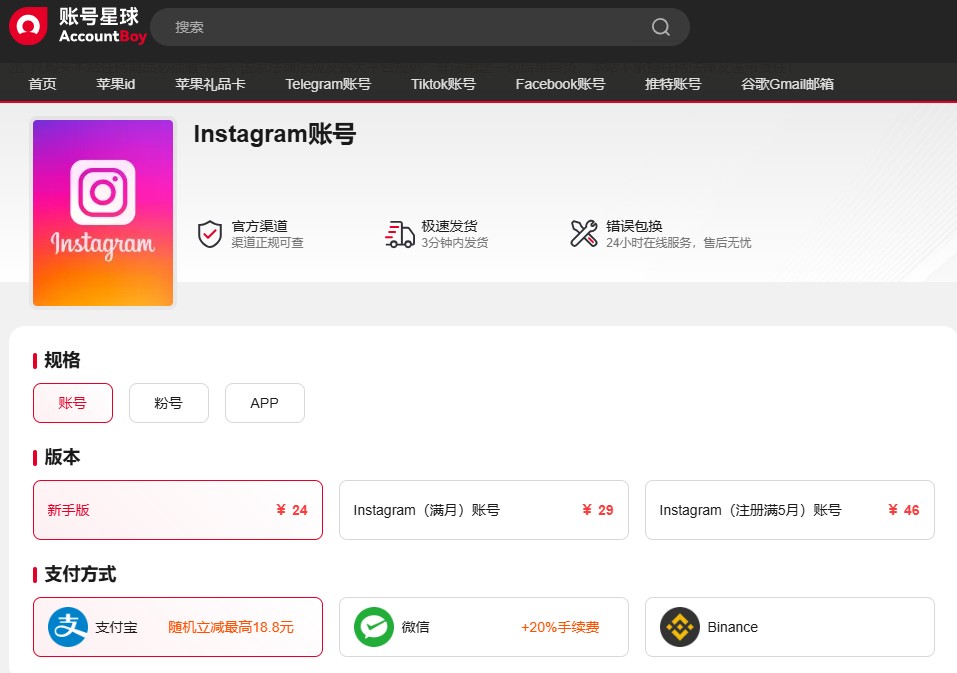Select 微信 as payment method
This screenshot has height=673, width=957.
[x=483, y=627]
